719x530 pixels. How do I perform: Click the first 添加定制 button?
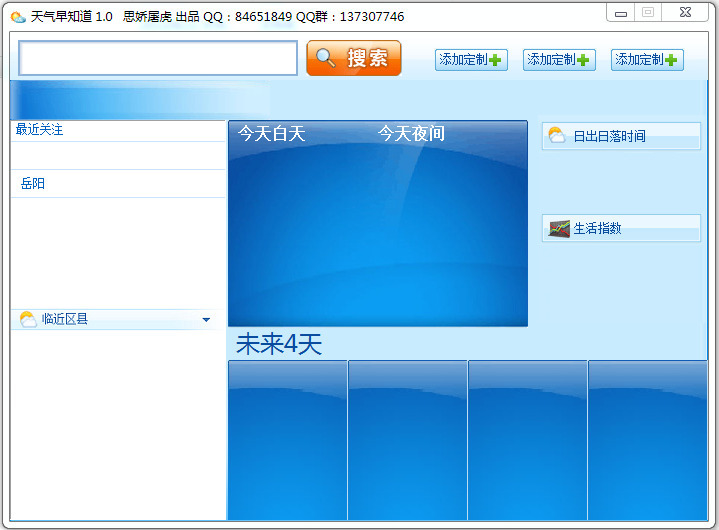[x=471, y=60]
